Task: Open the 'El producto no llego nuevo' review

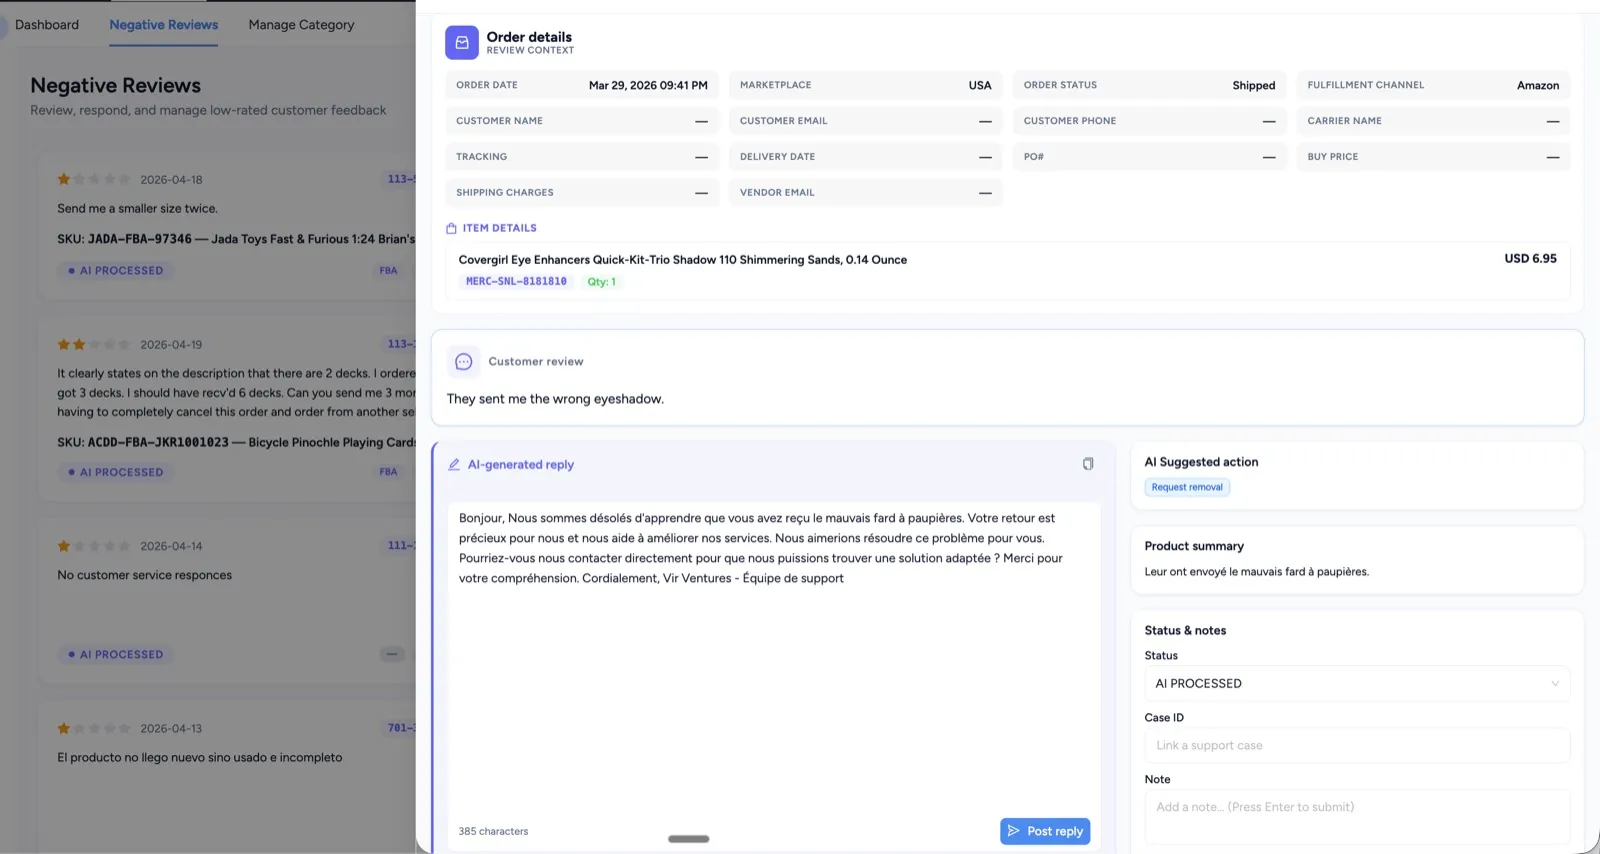Action: [x=200, y=758]
